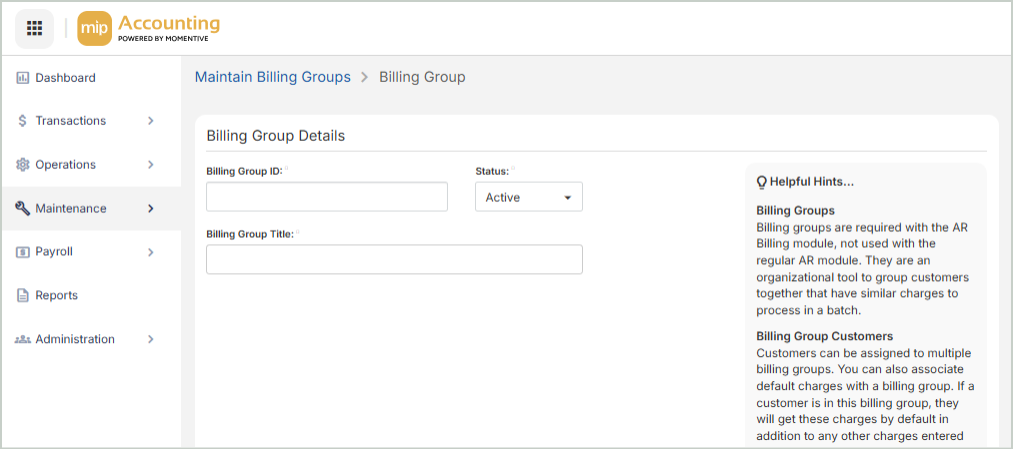Image resolution: width=1013 pixels, height=449 pixels.
Task: Click the Dashboard chart icon
Action: (22, 78)
